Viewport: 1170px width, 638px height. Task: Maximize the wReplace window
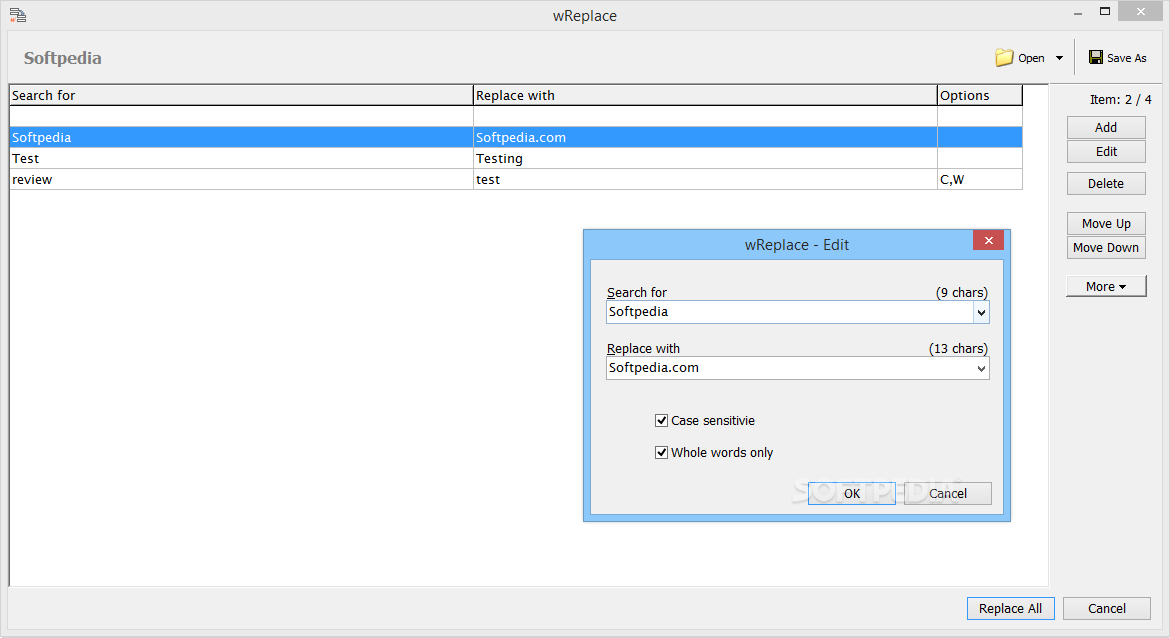tap(1105, 11)
